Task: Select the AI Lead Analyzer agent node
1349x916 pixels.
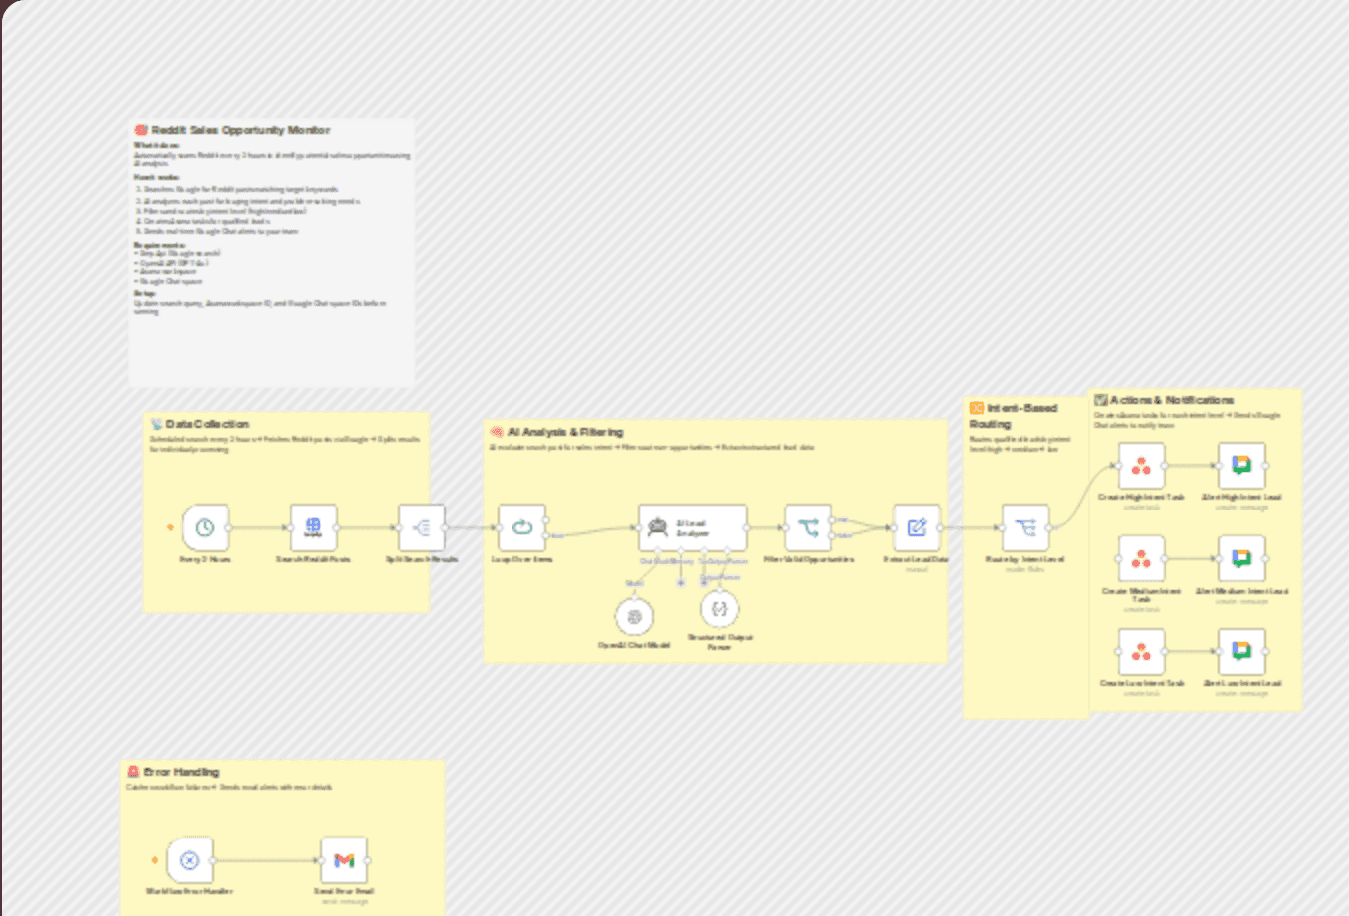Action: (x=693, y=527)
